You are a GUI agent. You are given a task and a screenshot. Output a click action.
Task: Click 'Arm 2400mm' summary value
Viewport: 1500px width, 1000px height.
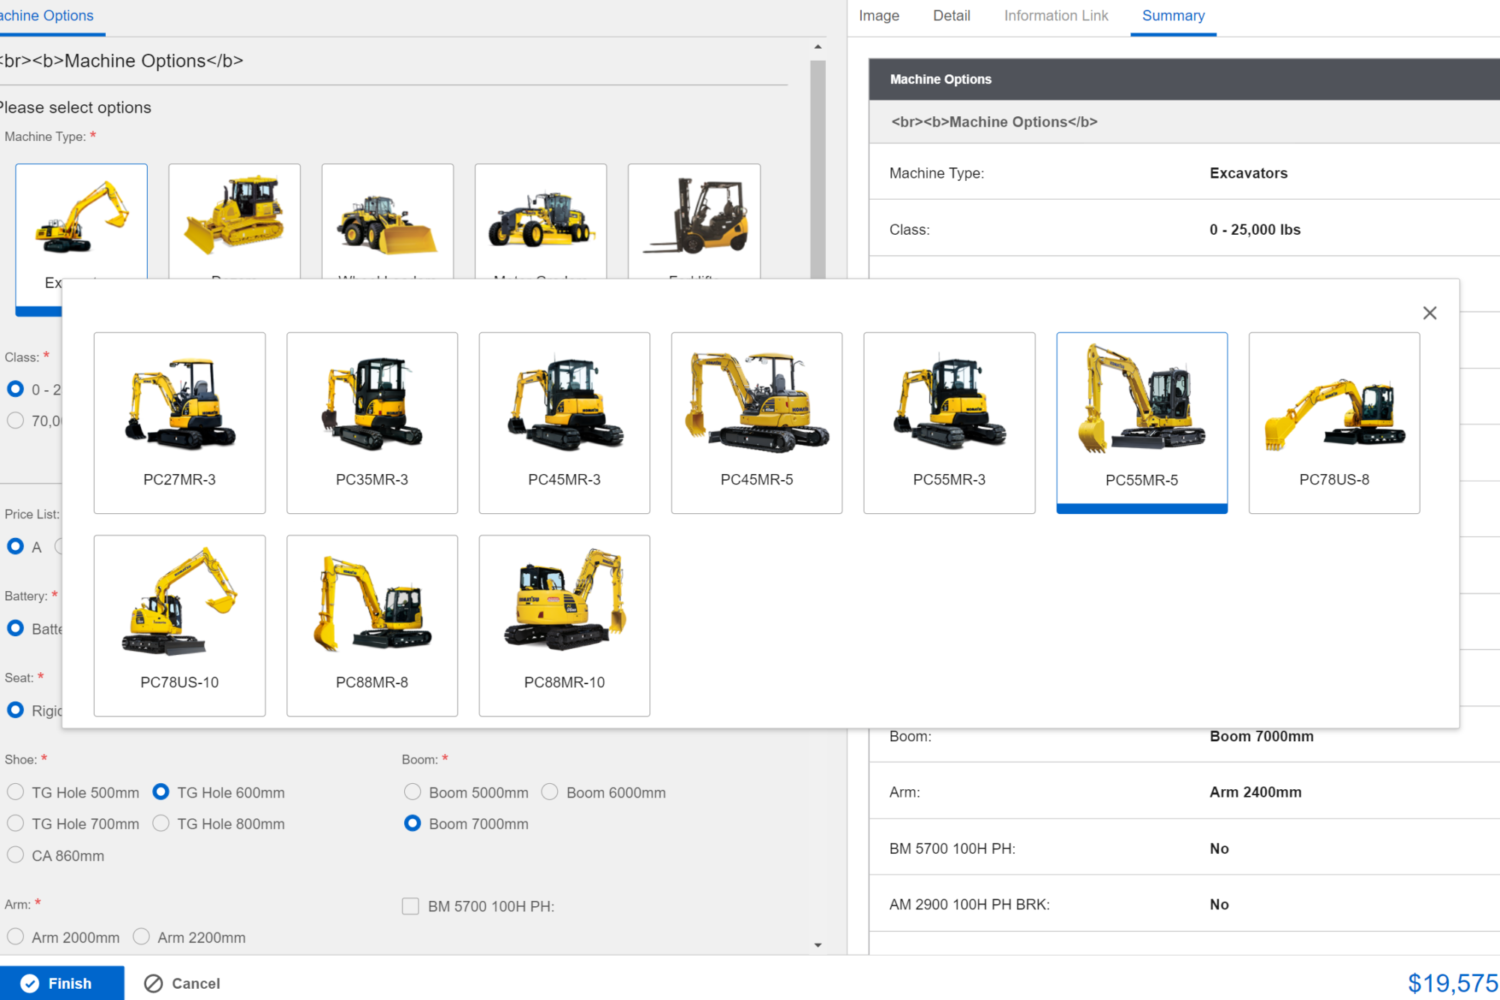tap(1256, 792)
